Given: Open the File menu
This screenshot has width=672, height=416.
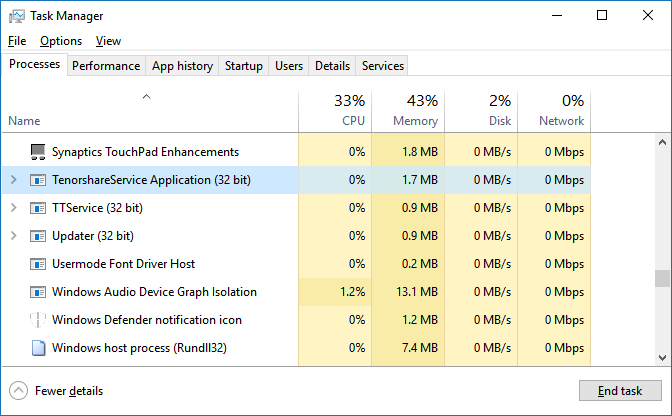Looking at the screenshot, I should click(x=17, y=41).
